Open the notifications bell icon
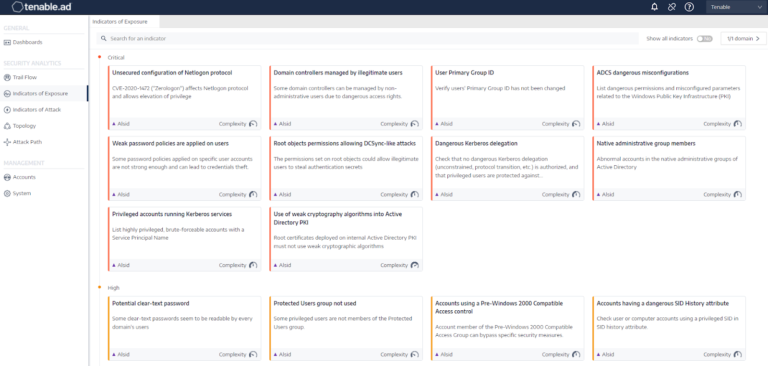 pos(654,7)
